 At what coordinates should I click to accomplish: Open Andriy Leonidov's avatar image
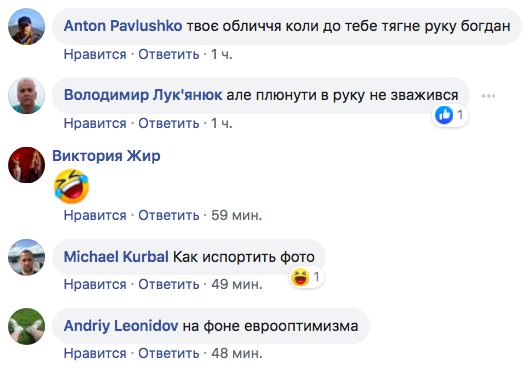[x=26, y=326]
